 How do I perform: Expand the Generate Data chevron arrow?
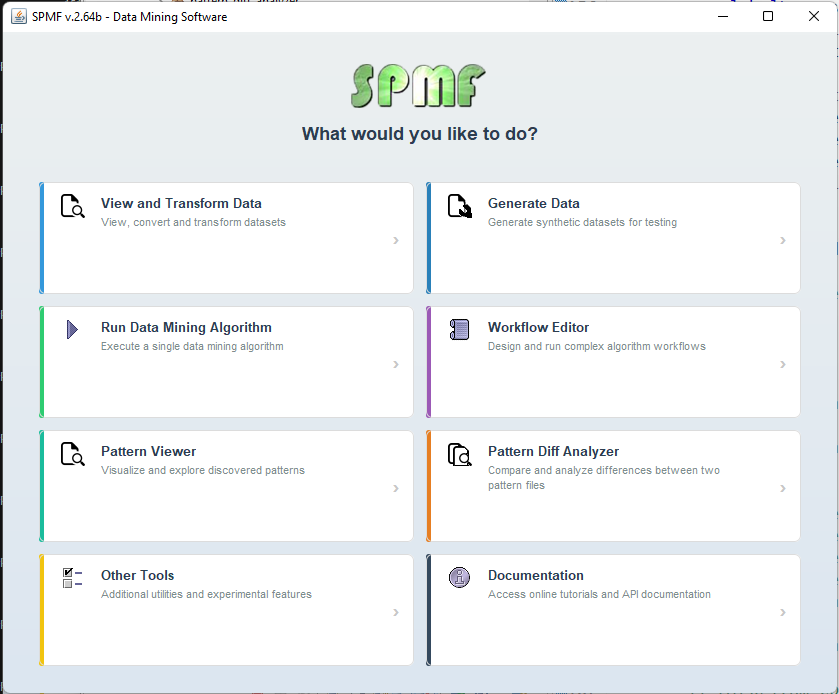pyautogui.click(x=783, y=241)
